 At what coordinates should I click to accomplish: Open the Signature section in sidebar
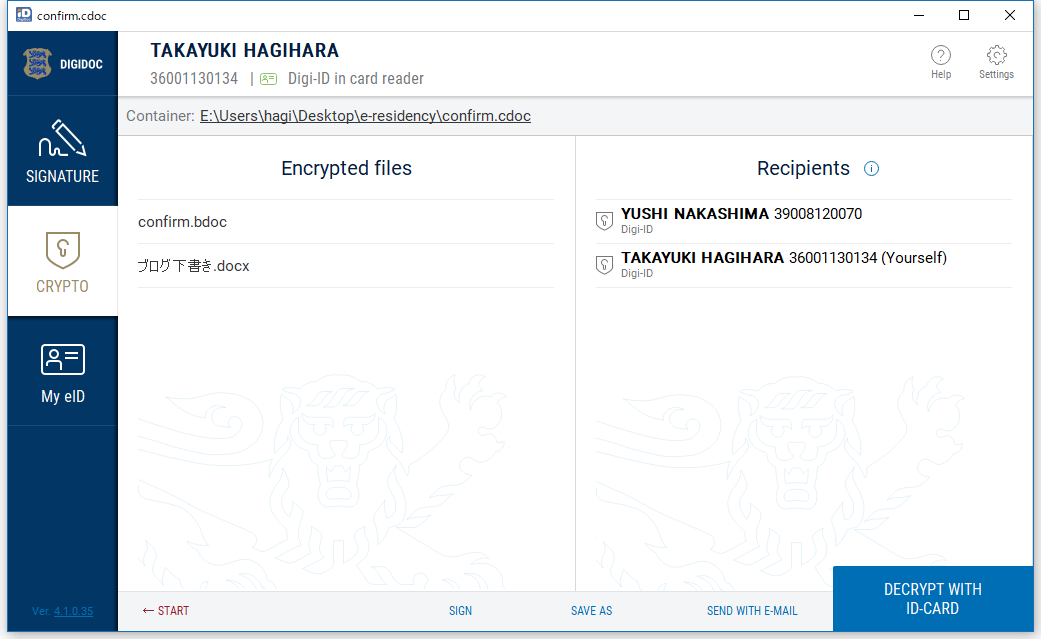(x=62, y=151)
